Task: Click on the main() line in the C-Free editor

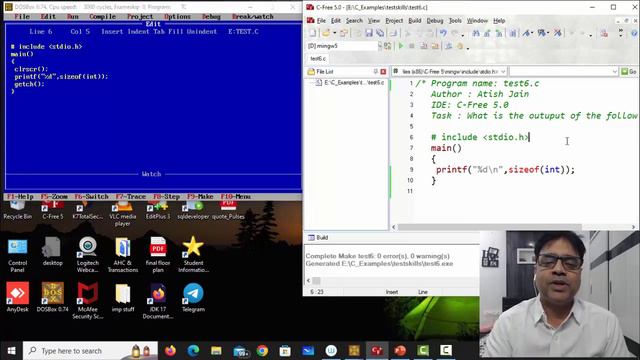Action: (x=446, y=148)
